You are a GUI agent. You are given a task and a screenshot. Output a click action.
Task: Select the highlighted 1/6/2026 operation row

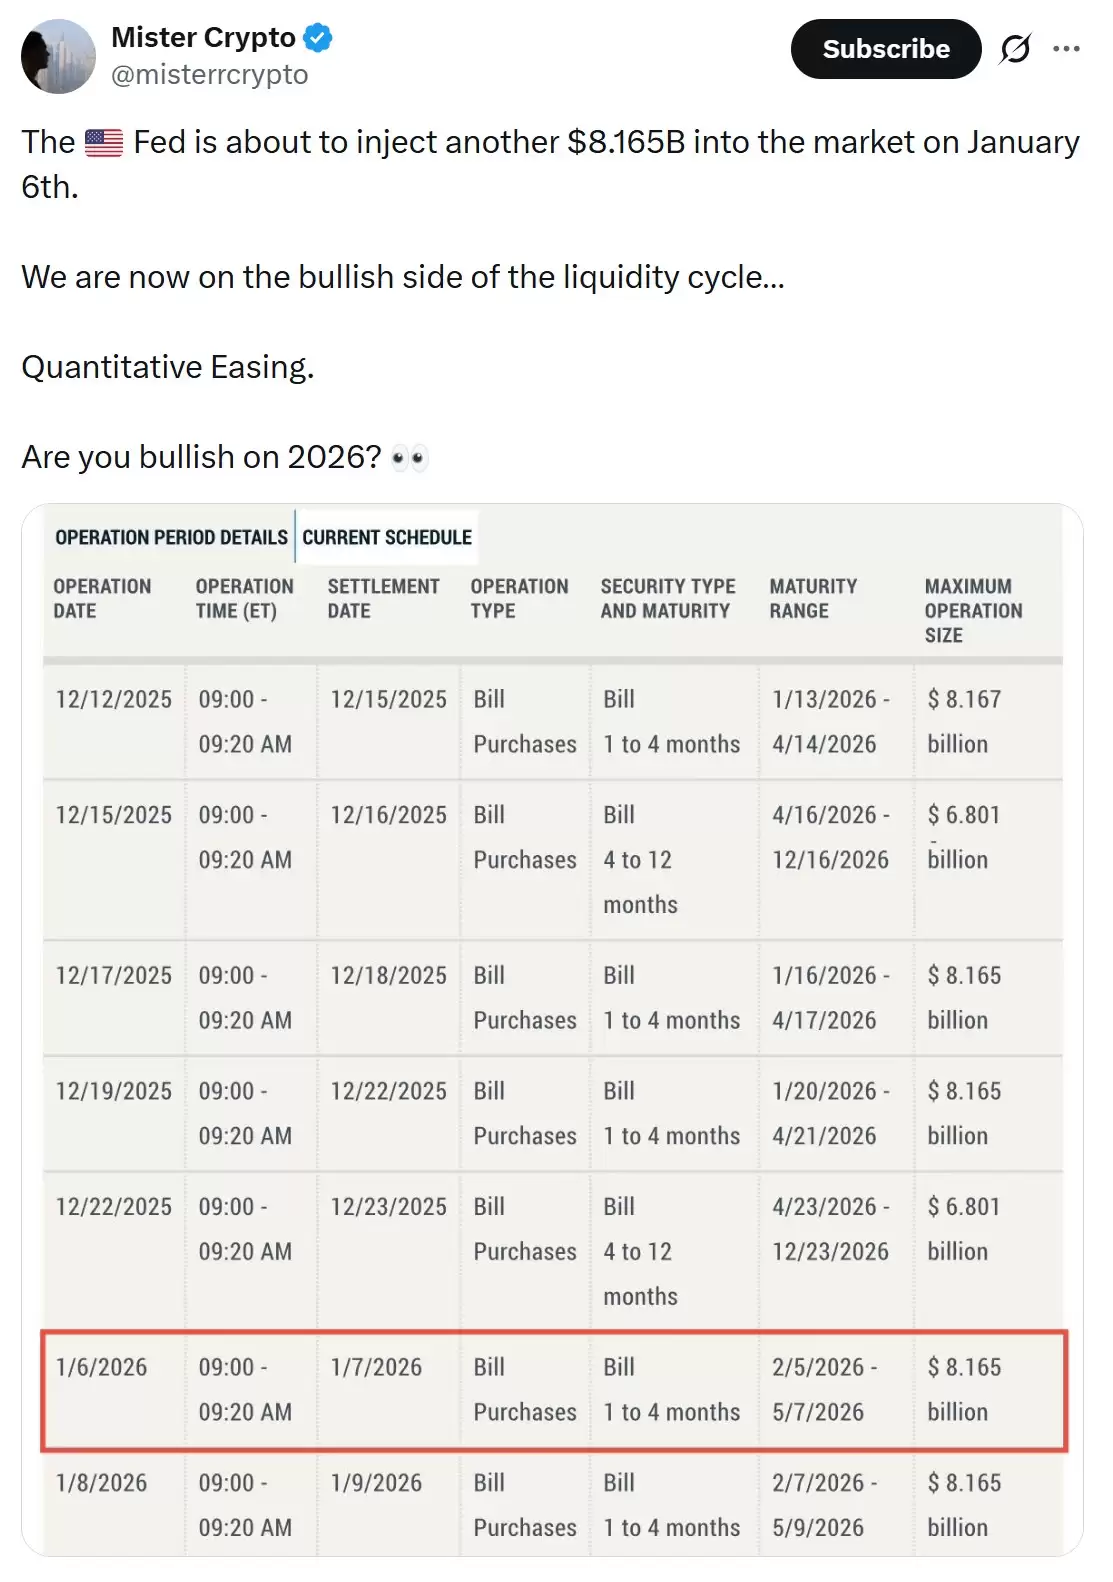click(556, 1390)
